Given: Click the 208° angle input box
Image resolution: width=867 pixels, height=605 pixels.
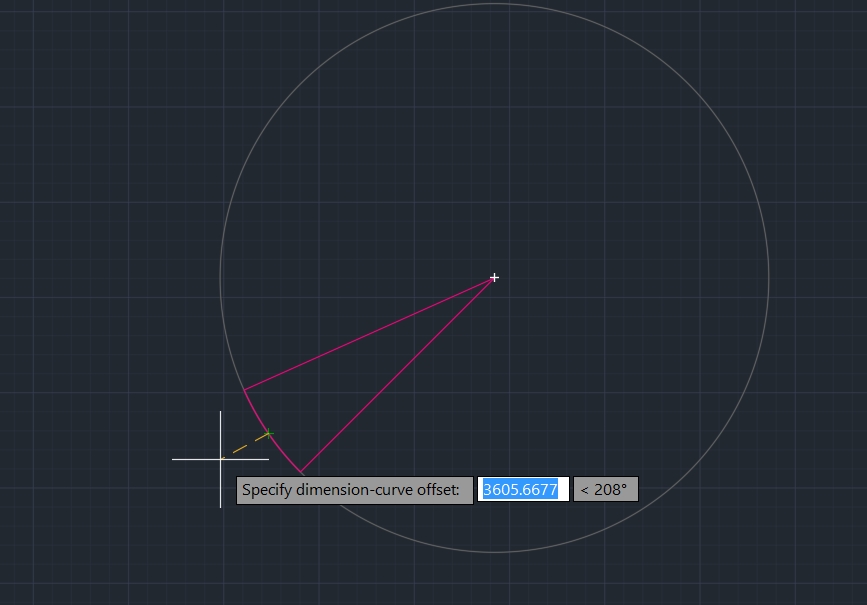Looking at the screenshot, I should point(605,490).
